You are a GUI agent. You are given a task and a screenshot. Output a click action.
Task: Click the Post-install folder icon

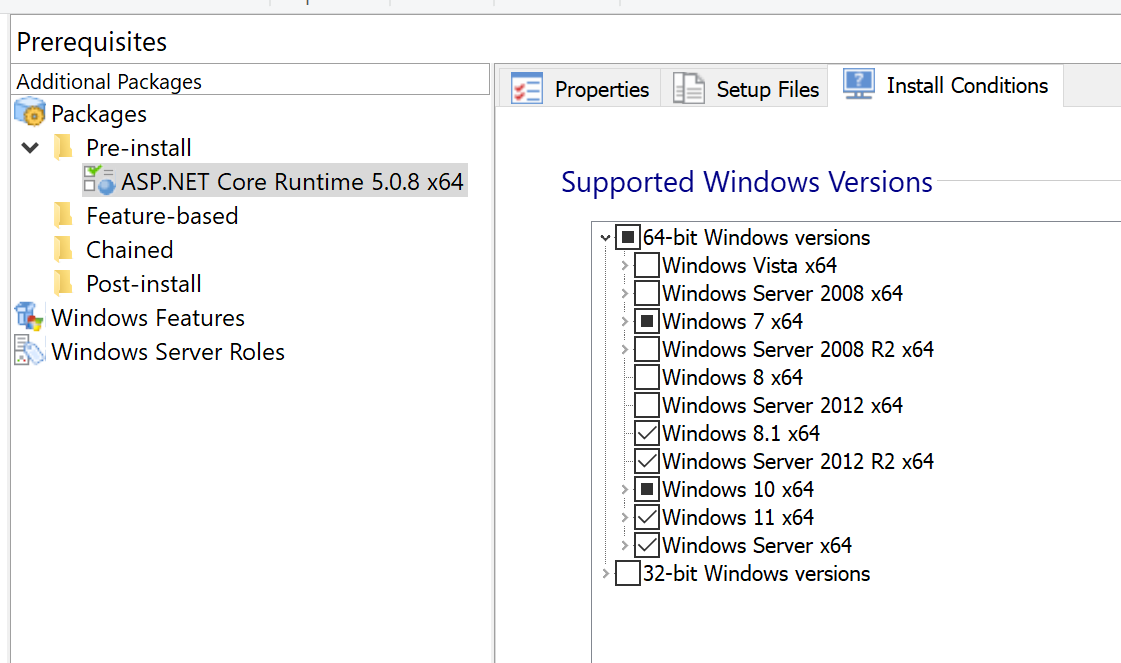[x=64, y=283]
